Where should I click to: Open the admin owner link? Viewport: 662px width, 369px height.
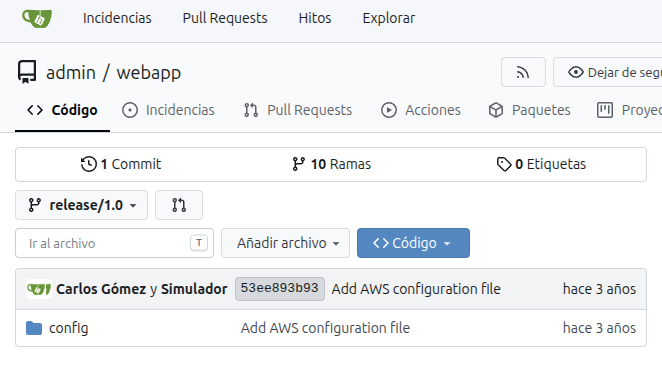[71, 73]
